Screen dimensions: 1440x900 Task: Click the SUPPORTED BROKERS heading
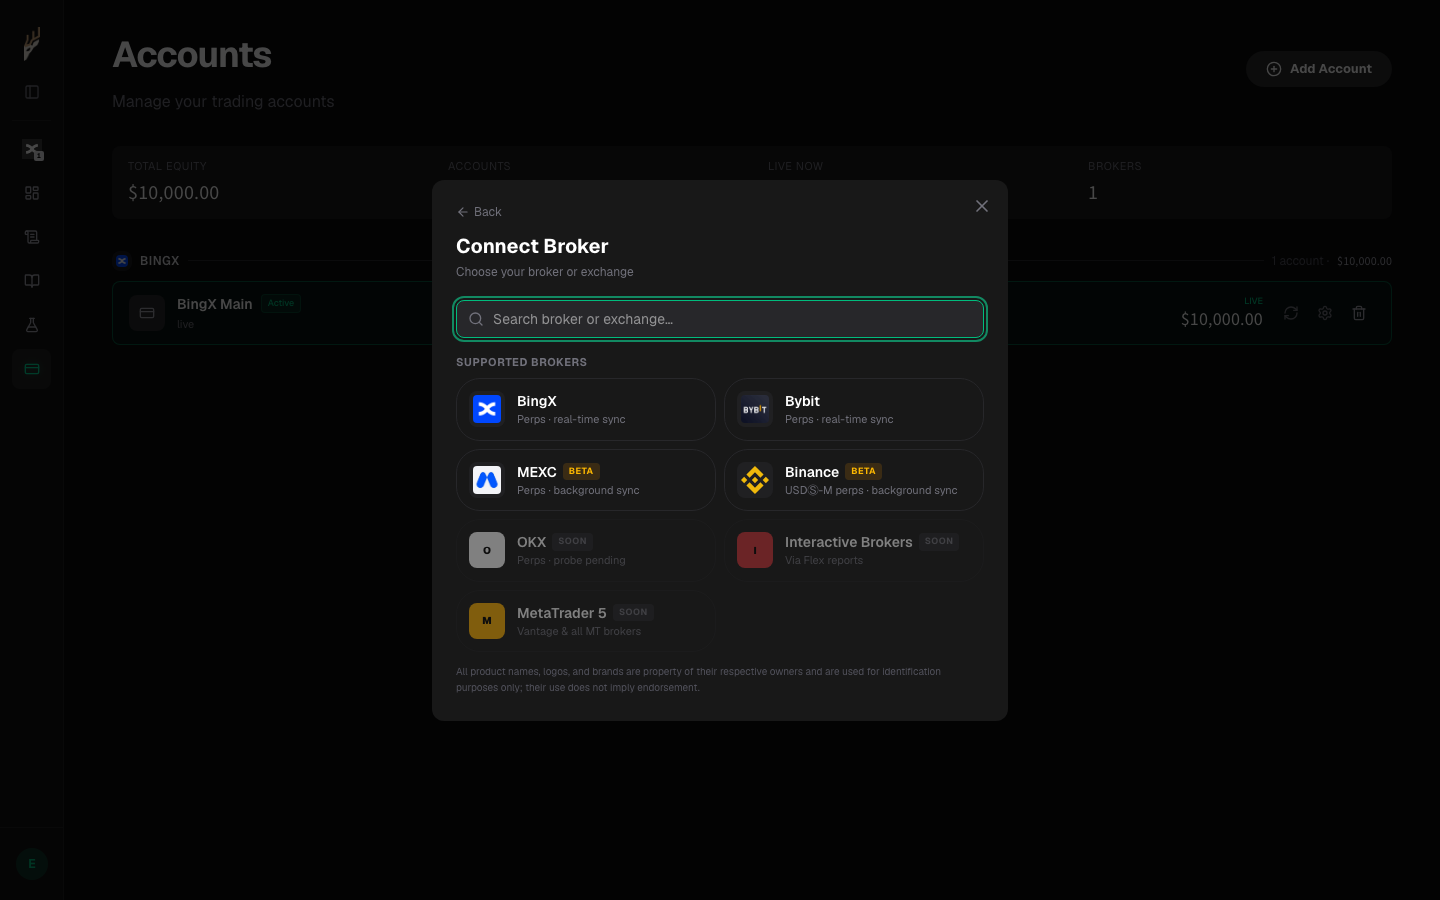521,362
